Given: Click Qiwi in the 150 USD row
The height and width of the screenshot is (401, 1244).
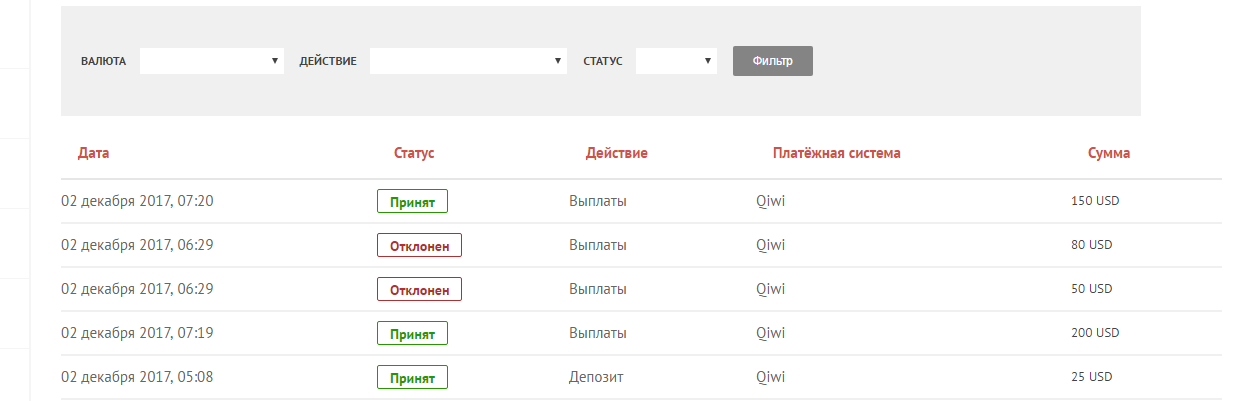Looking at the screenshot, I should pyautogui.click(x=770, y=201).
